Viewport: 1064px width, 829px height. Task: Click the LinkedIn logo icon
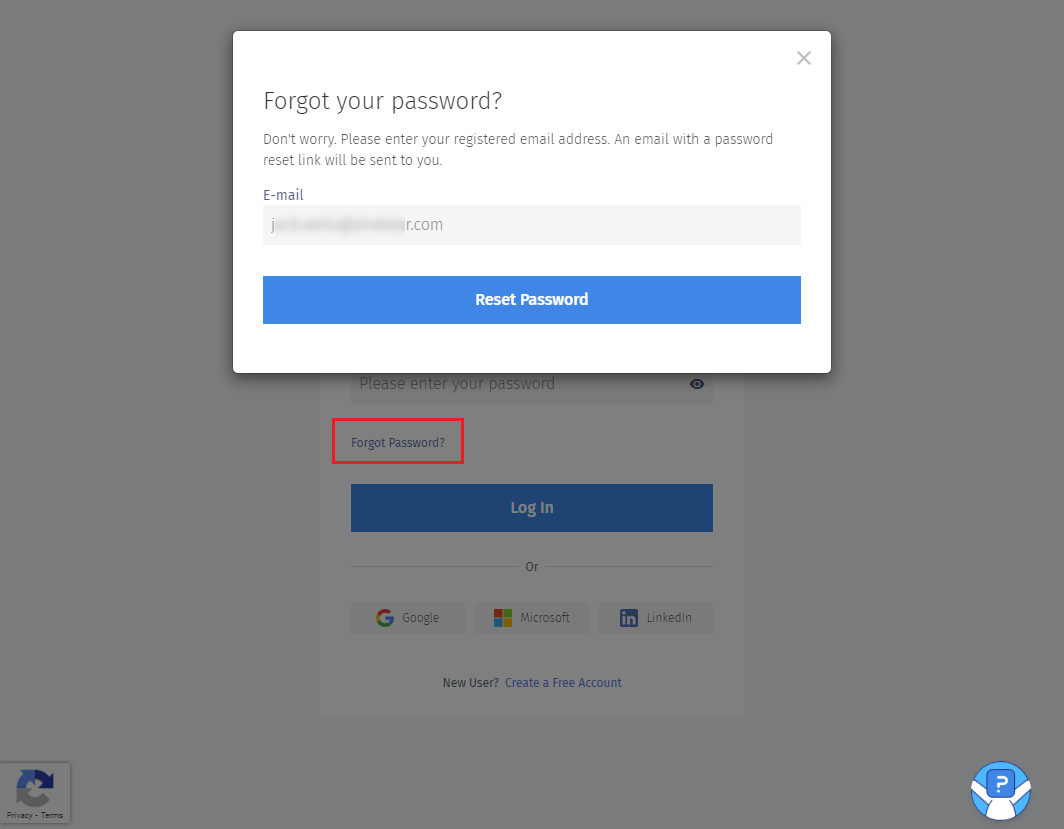coord(629,618)
